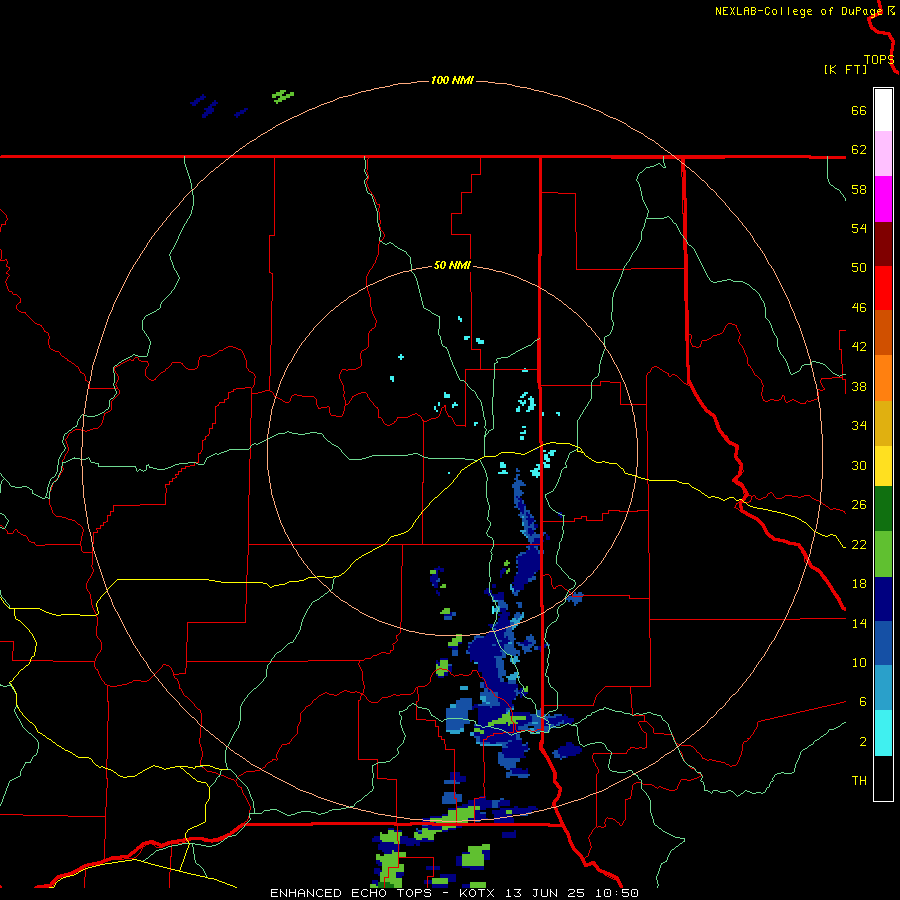This screenshot has height=900, width=900.
Task: Select the 2 legend value
Action: tap(863, 742)
